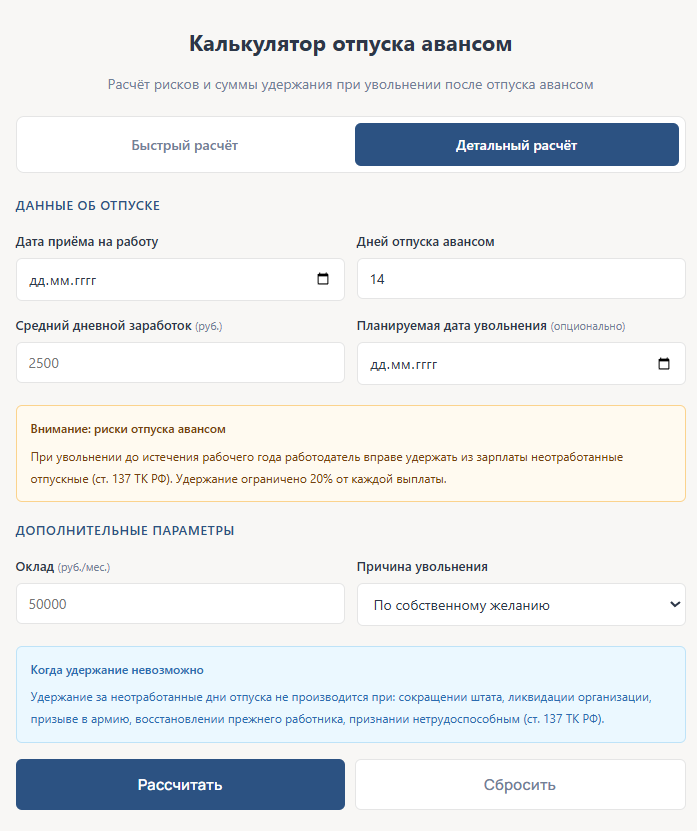Click the Сбросить reset button
Screen dimensions: 697x831
coord(519,784)
